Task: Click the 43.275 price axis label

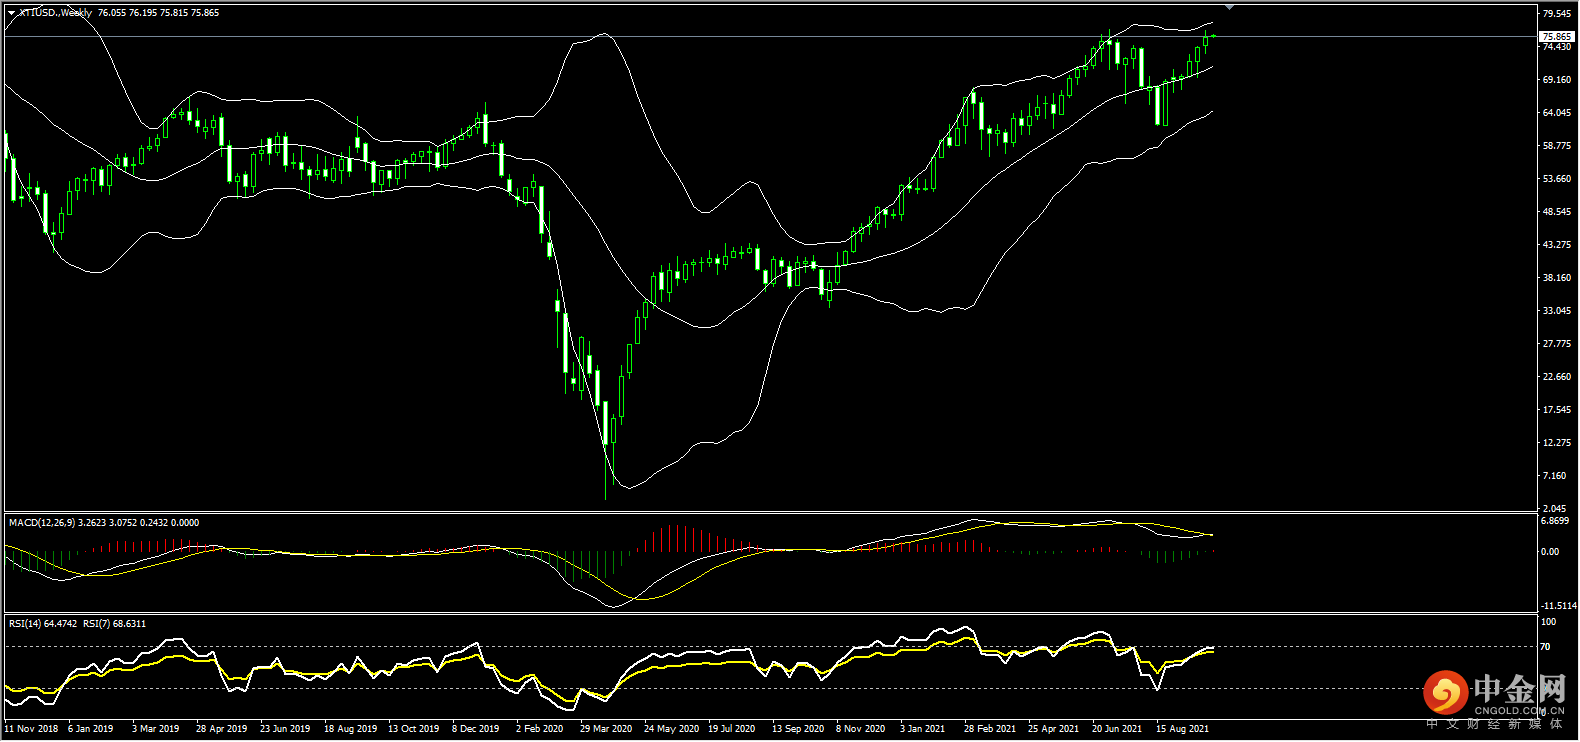Action: point(1557,245)
